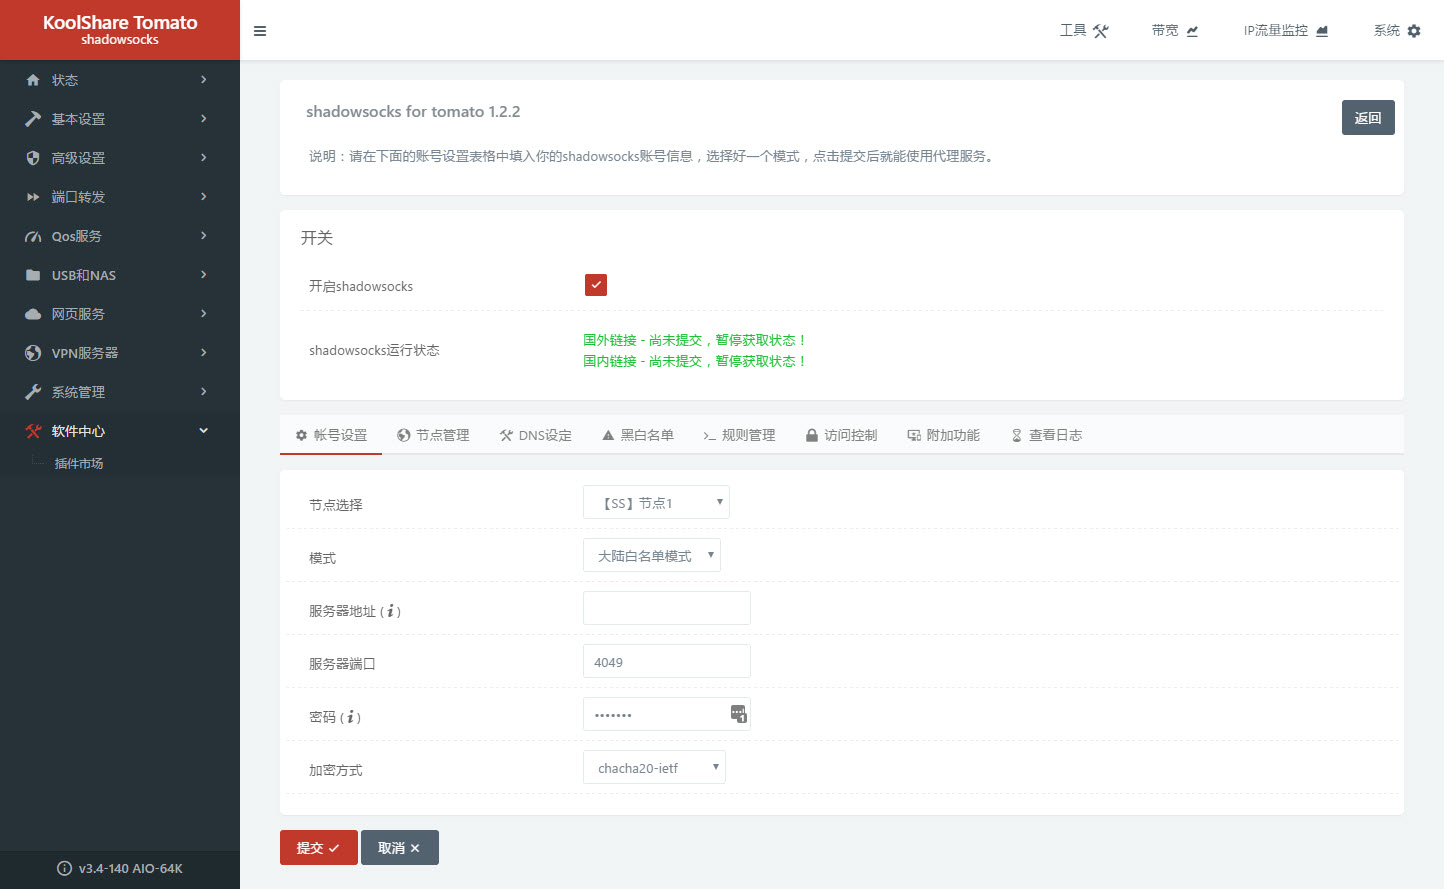The width and height of the screenshot is (1444, 889).
Task: Click the hamburger menu icon in header
Action: coord(260,31)
